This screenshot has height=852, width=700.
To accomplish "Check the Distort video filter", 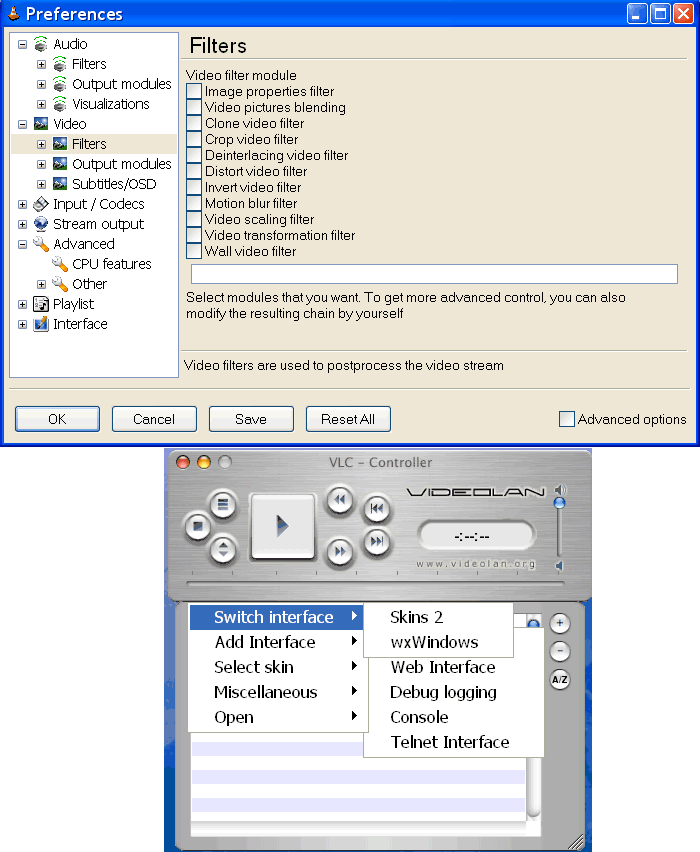I will click(x=194, y=171).
